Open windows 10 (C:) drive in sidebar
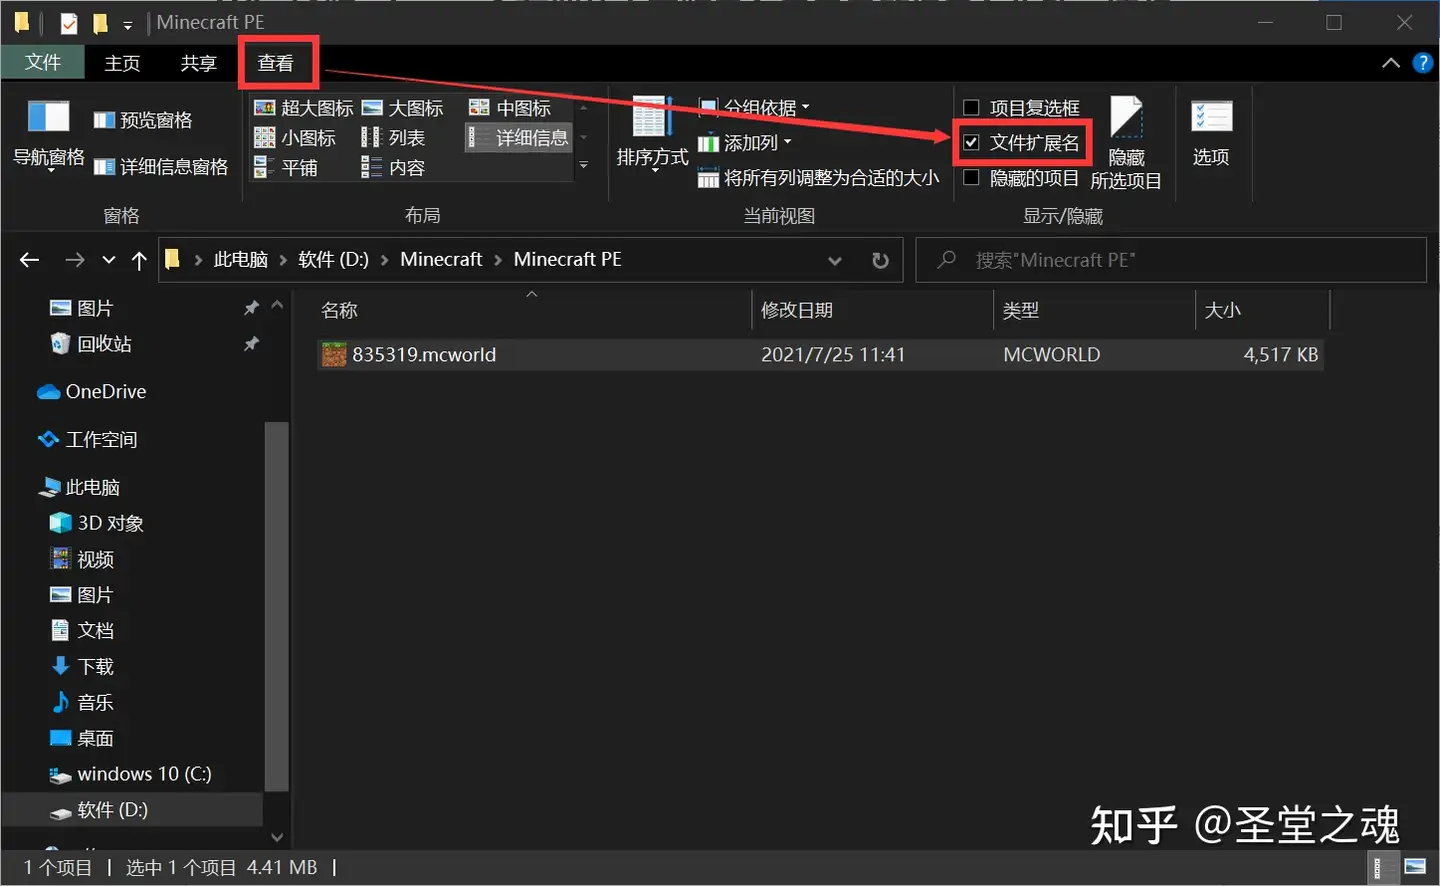Screen dimensions: 1440x886 click(130, 775)
